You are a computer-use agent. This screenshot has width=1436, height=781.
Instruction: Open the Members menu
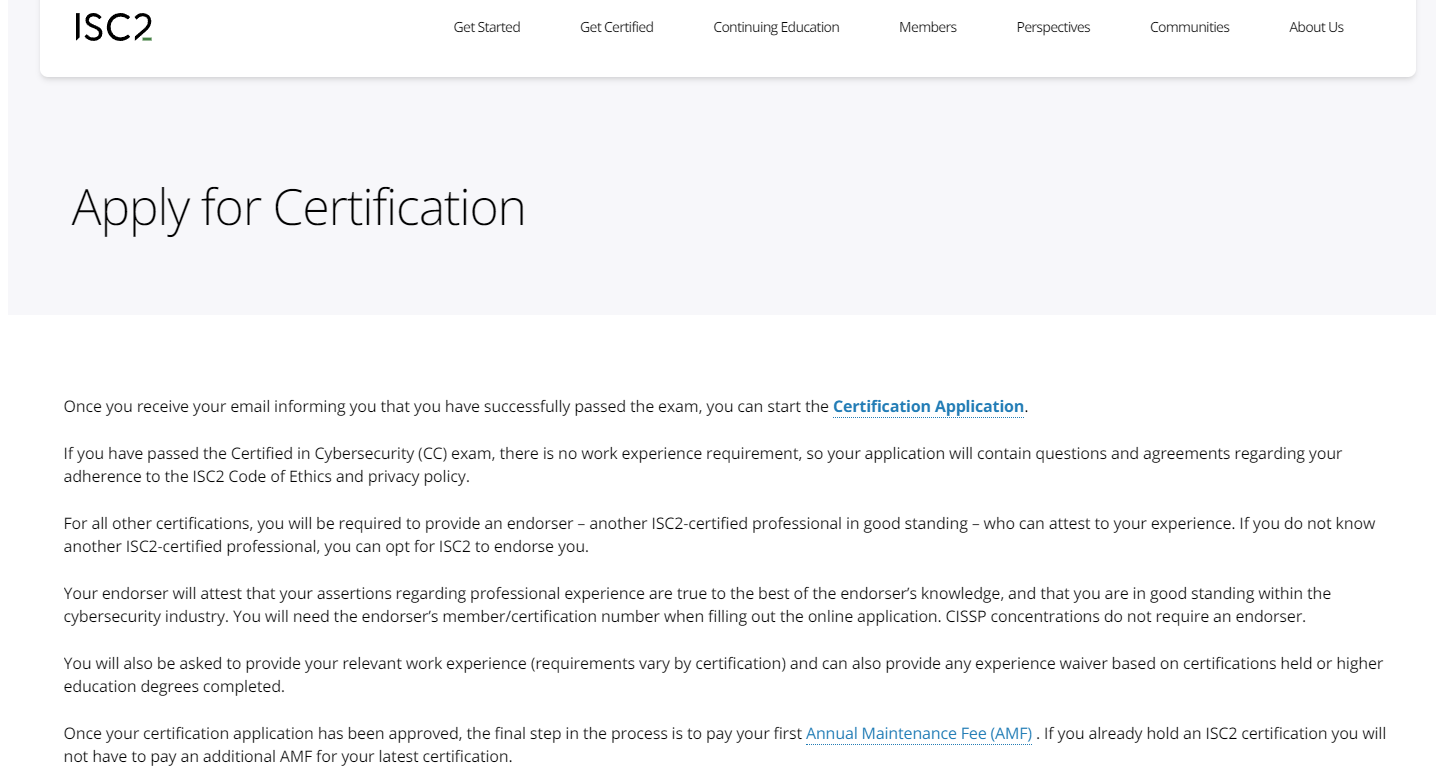928,27
